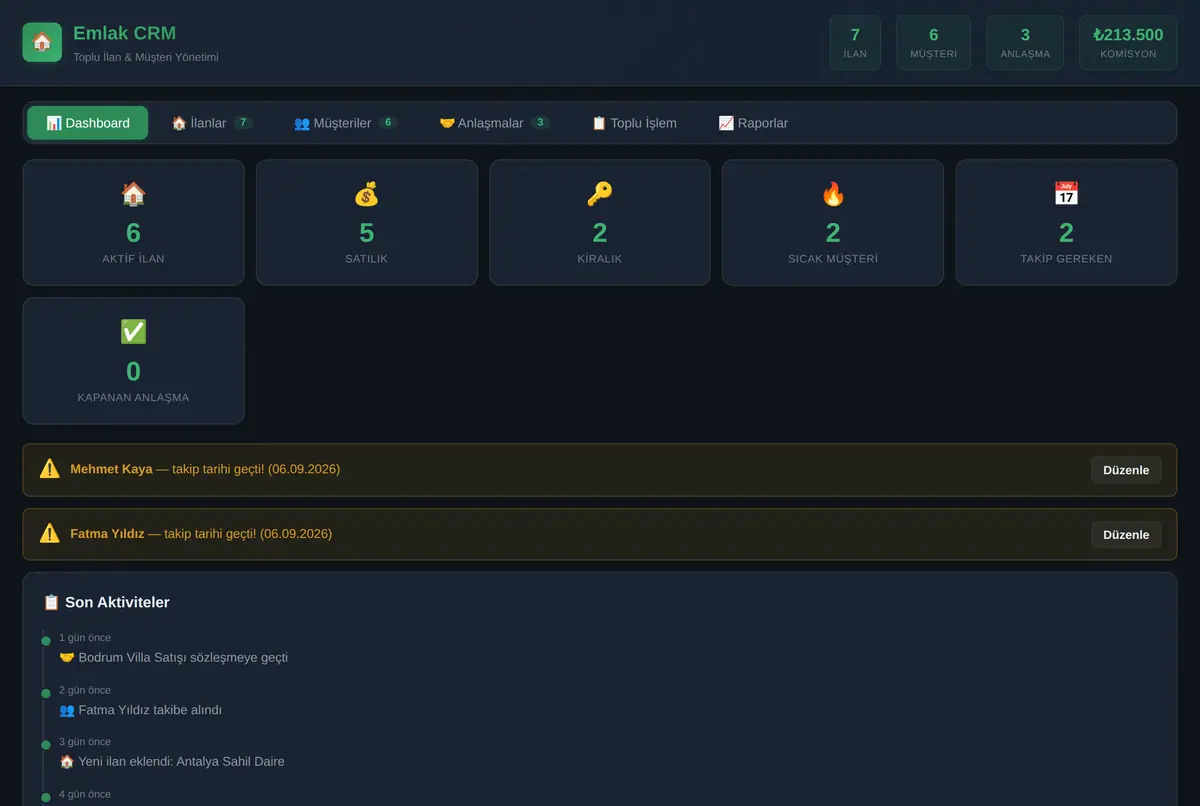Click the '1 gün önce' timestamp
This screenshot has height=806, width=1200.
pyautogui.click(x=85, y=638)
